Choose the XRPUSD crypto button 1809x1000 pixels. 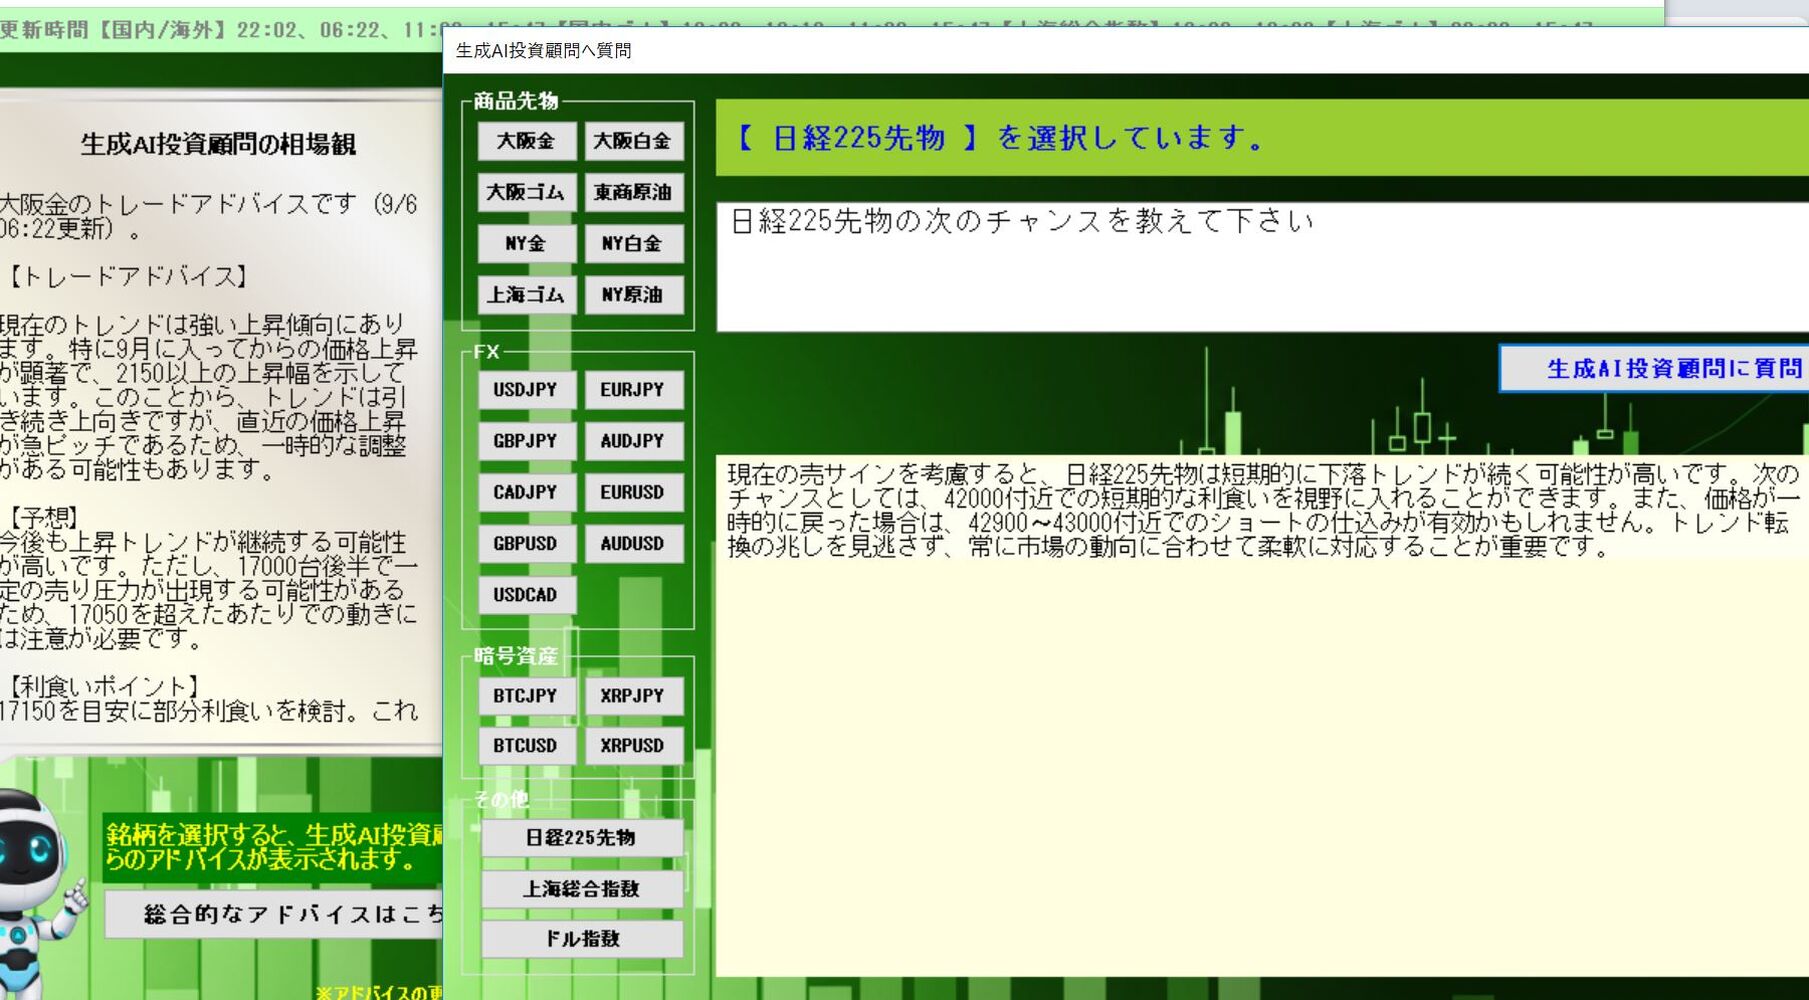pos(633,746)
